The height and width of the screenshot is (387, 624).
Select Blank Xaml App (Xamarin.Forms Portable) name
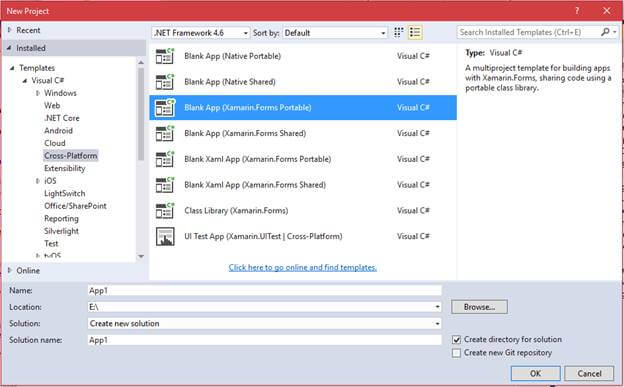(257, 159)
